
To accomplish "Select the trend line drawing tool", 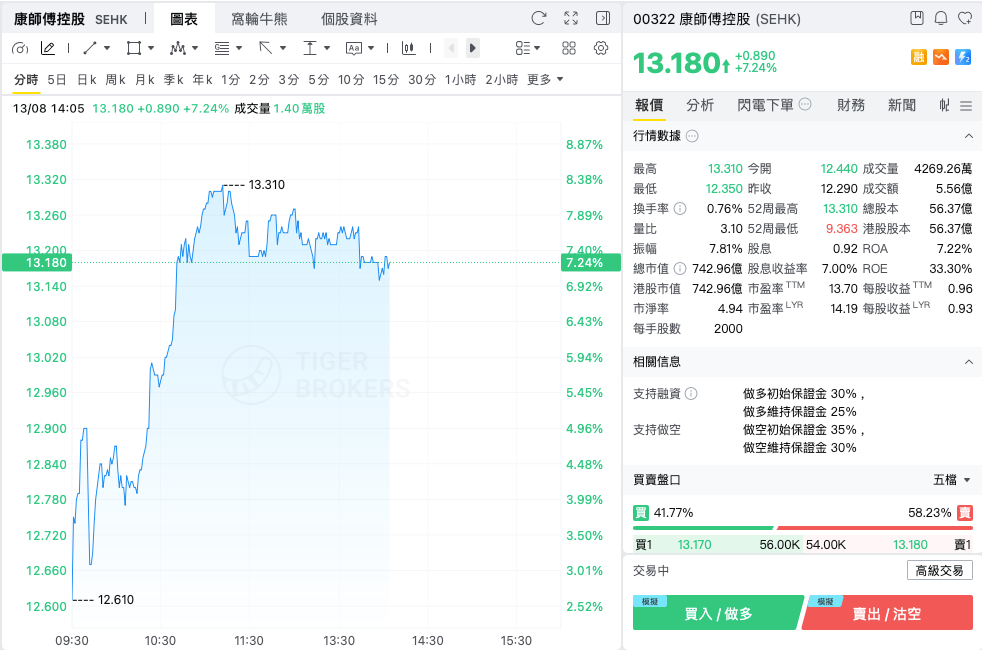I will (x=90, y=48).
